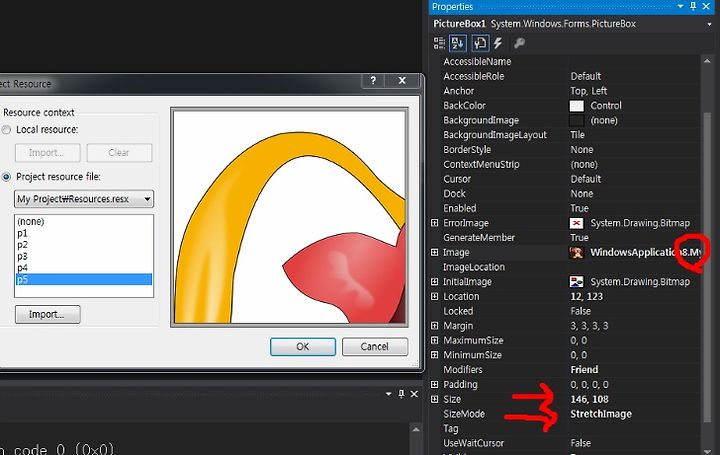Viewport: 720px width, 455px height.
Task: Expand the Padding property
Action: (x=434, y=384)
